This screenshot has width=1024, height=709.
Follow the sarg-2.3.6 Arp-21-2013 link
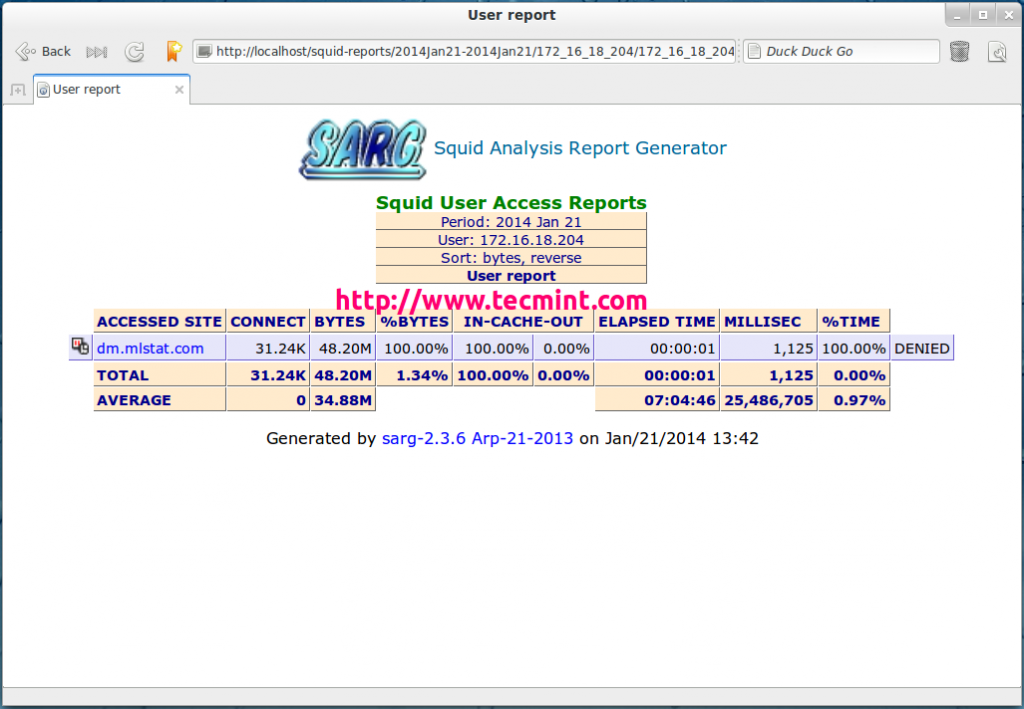477,438
